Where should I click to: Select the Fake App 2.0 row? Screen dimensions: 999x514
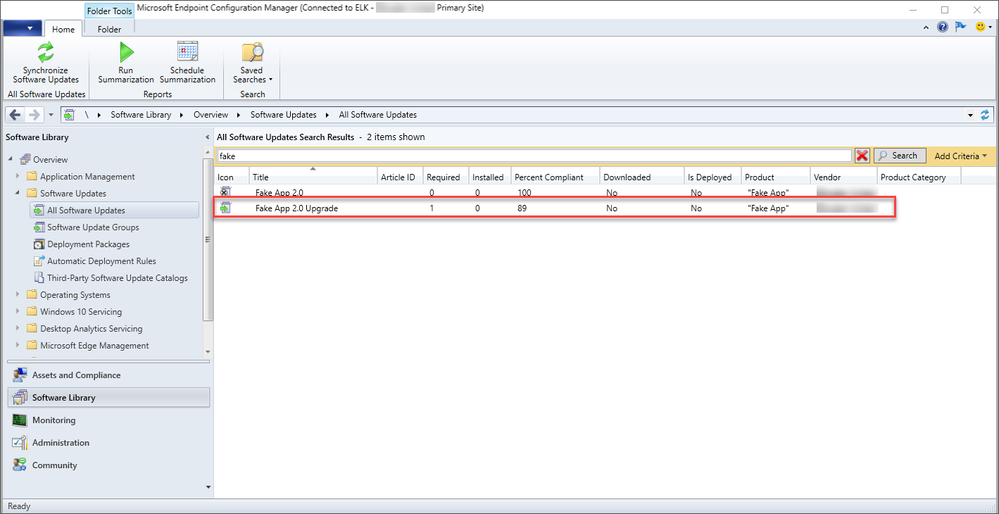click(552, 192)
